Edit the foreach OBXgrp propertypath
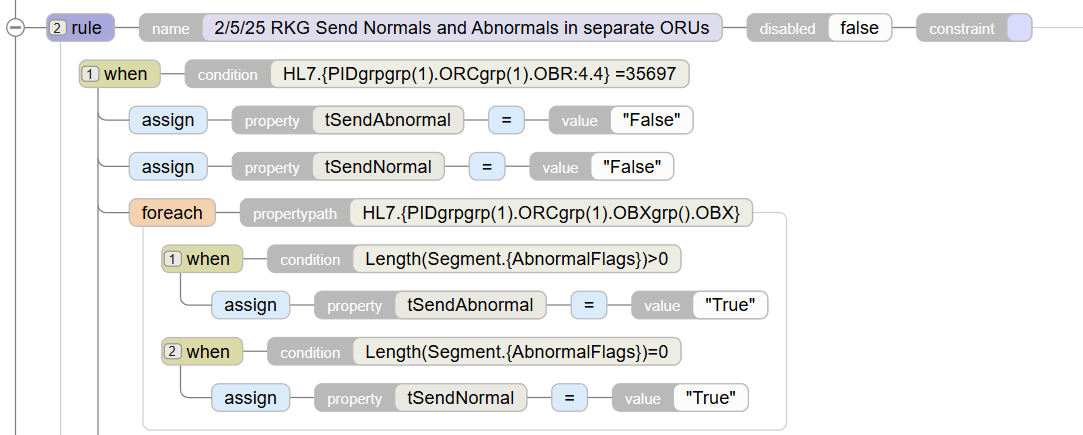This screenshot has height=435, width=1083. (x=551, y=213)
